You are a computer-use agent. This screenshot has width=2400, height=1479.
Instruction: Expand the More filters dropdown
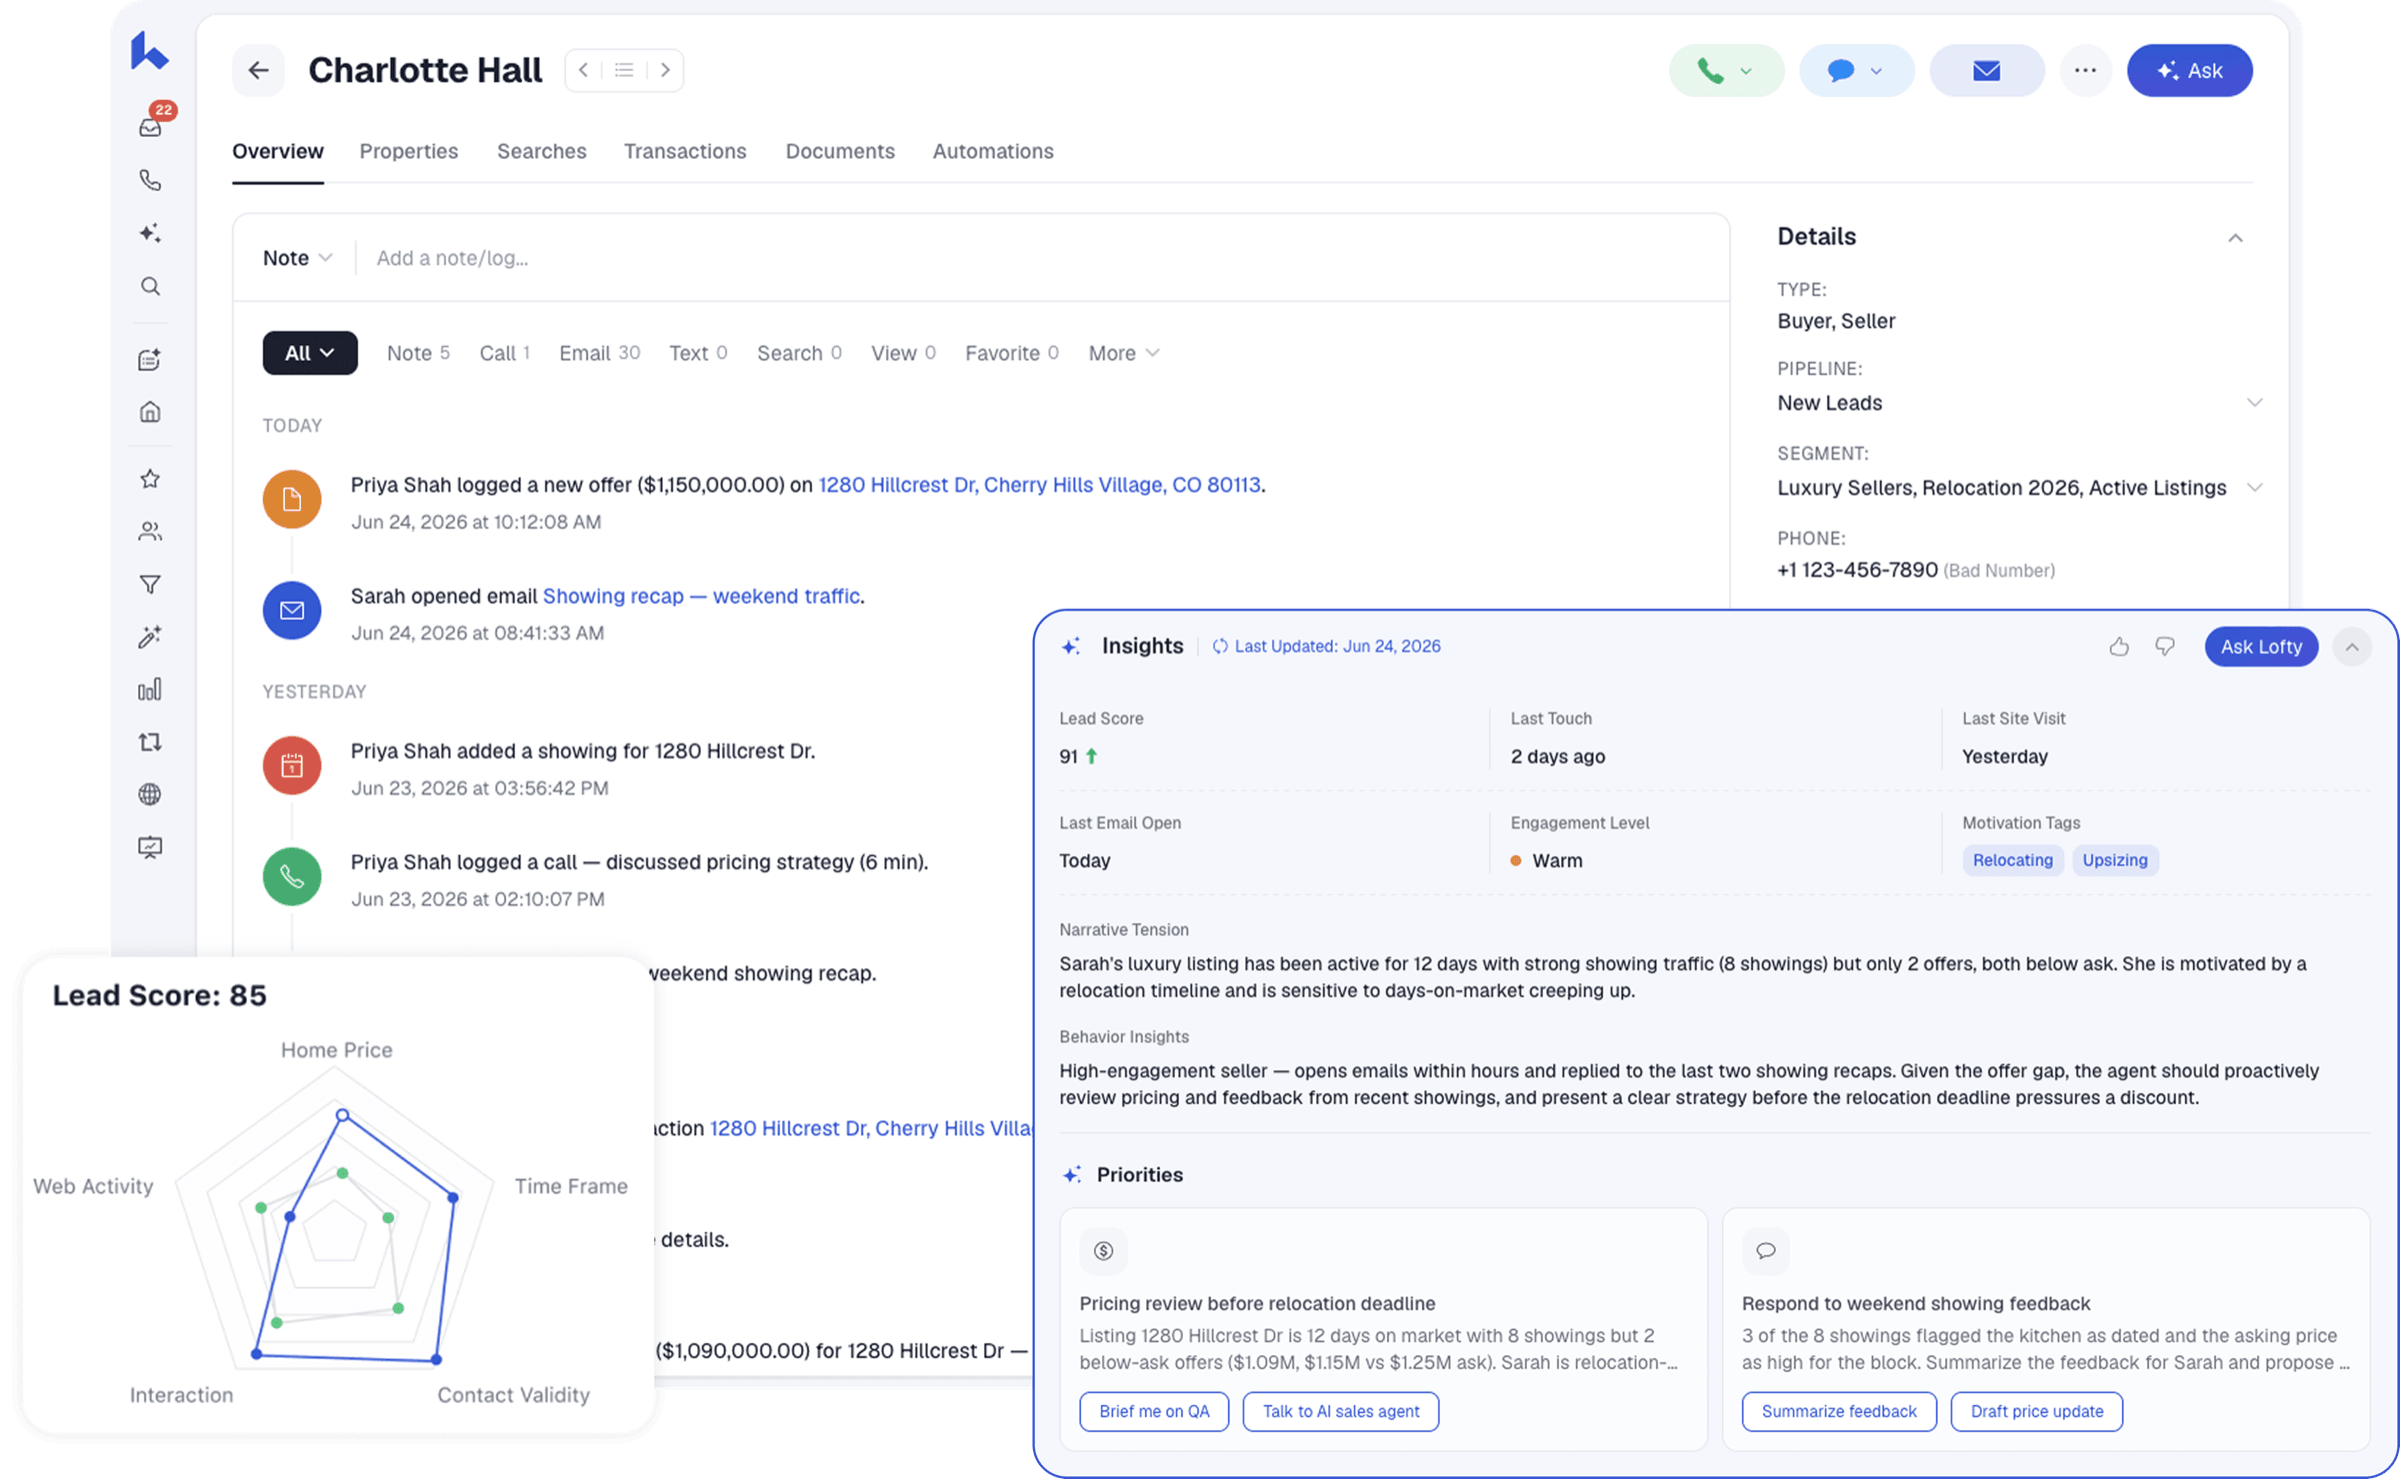(x=1124, y=353)
